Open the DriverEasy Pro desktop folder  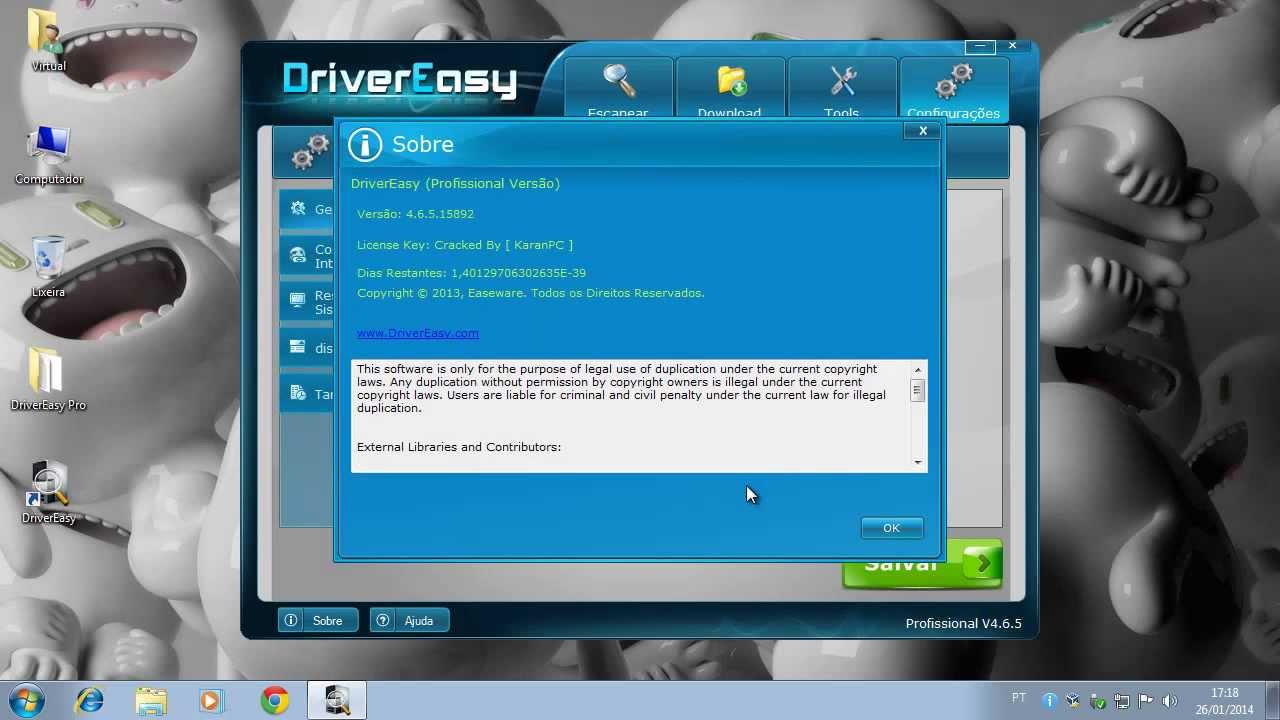coord(48,381)
